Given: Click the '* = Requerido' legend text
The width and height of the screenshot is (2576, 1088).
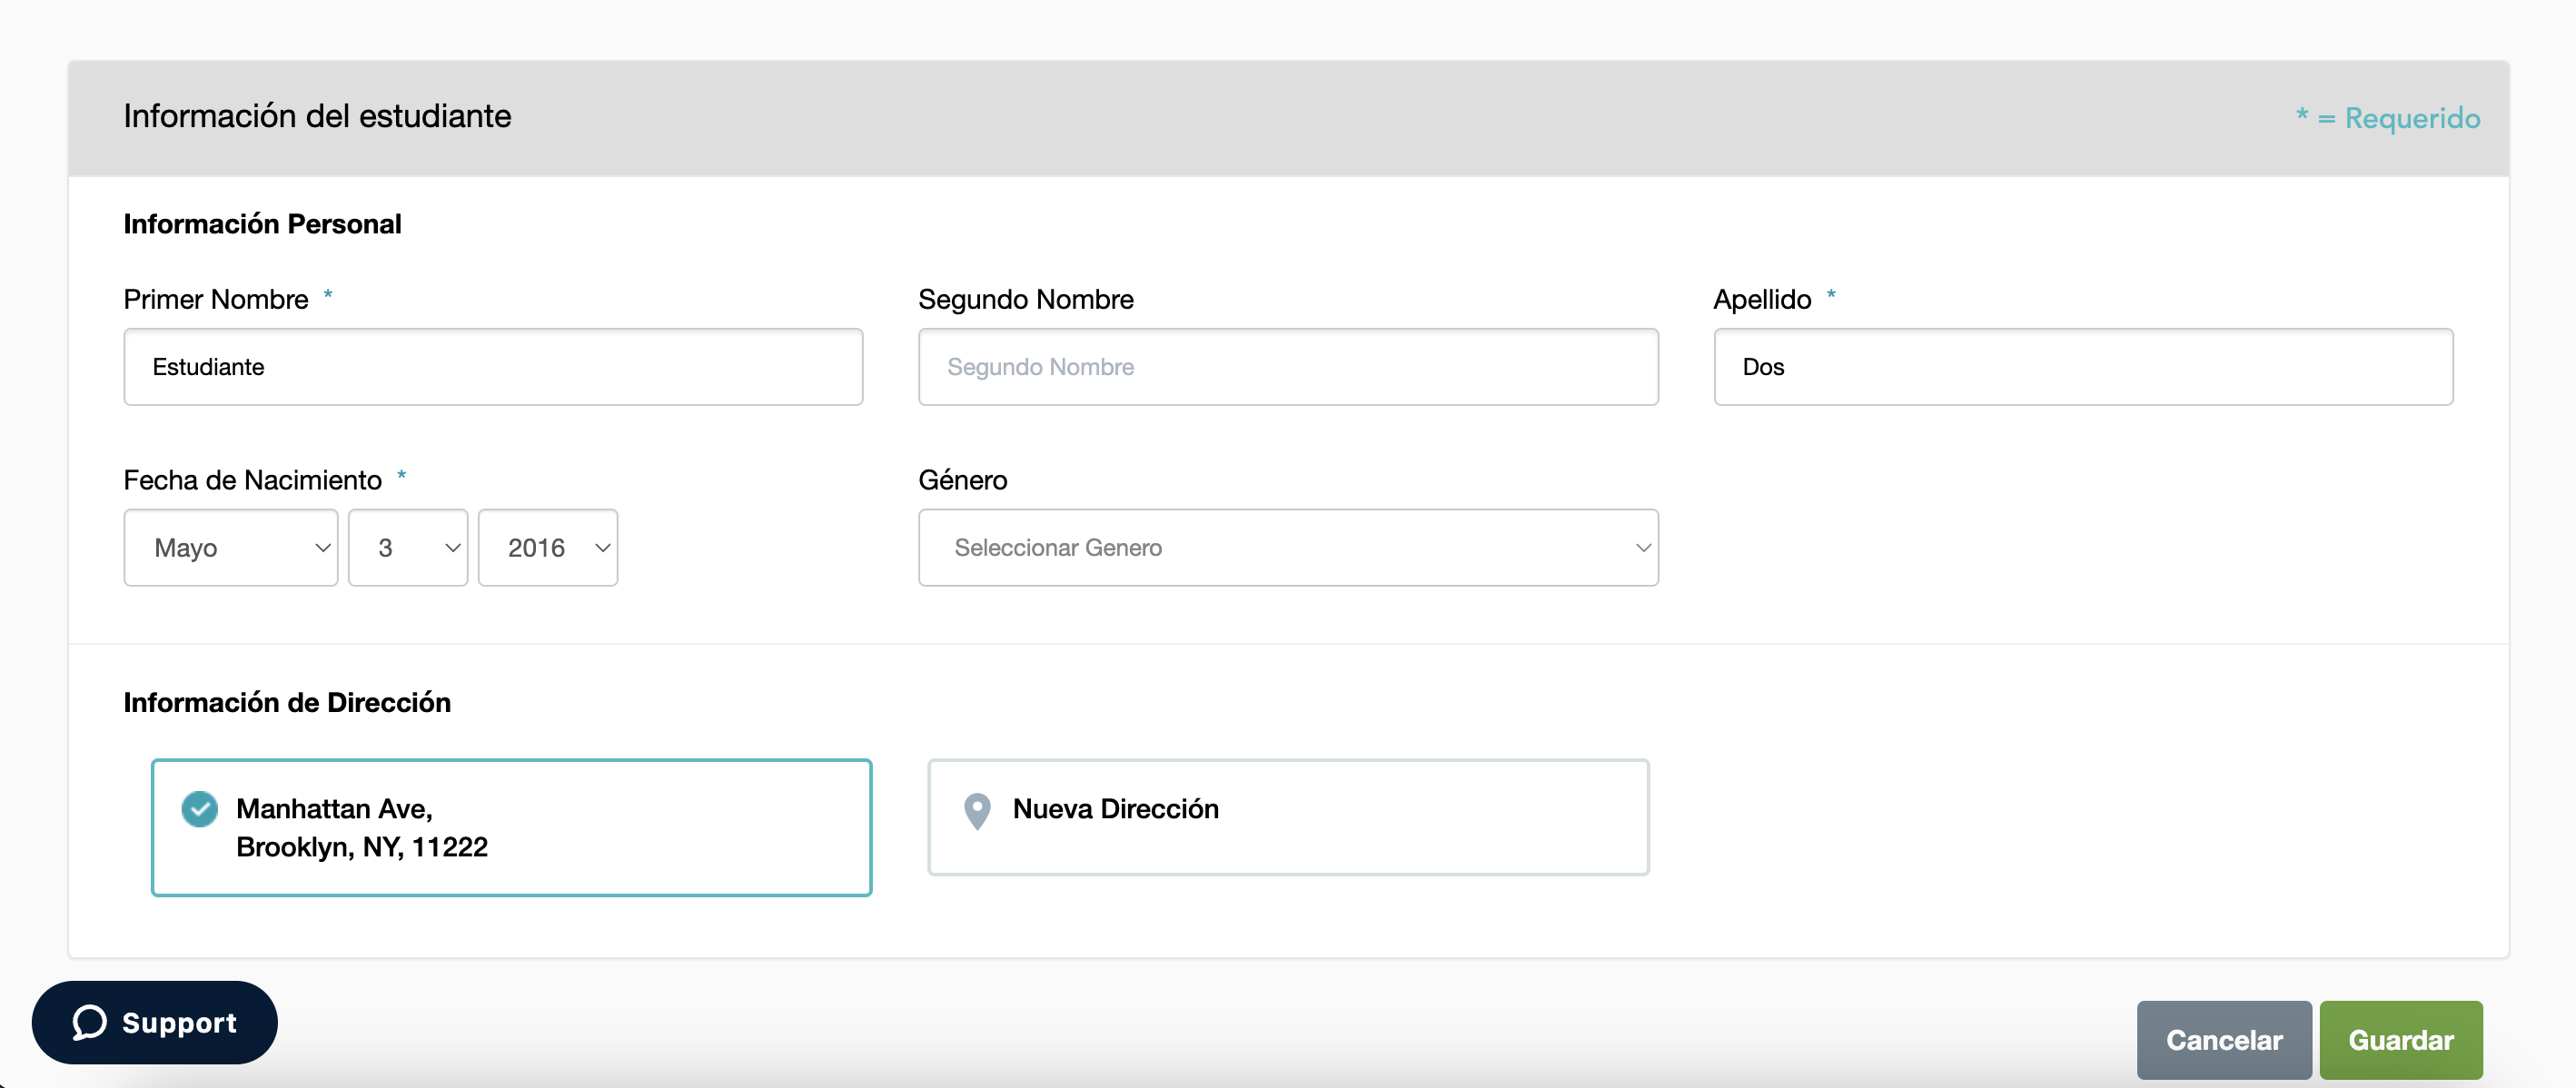Looking at the screenshot, I should pos(2388,118).
